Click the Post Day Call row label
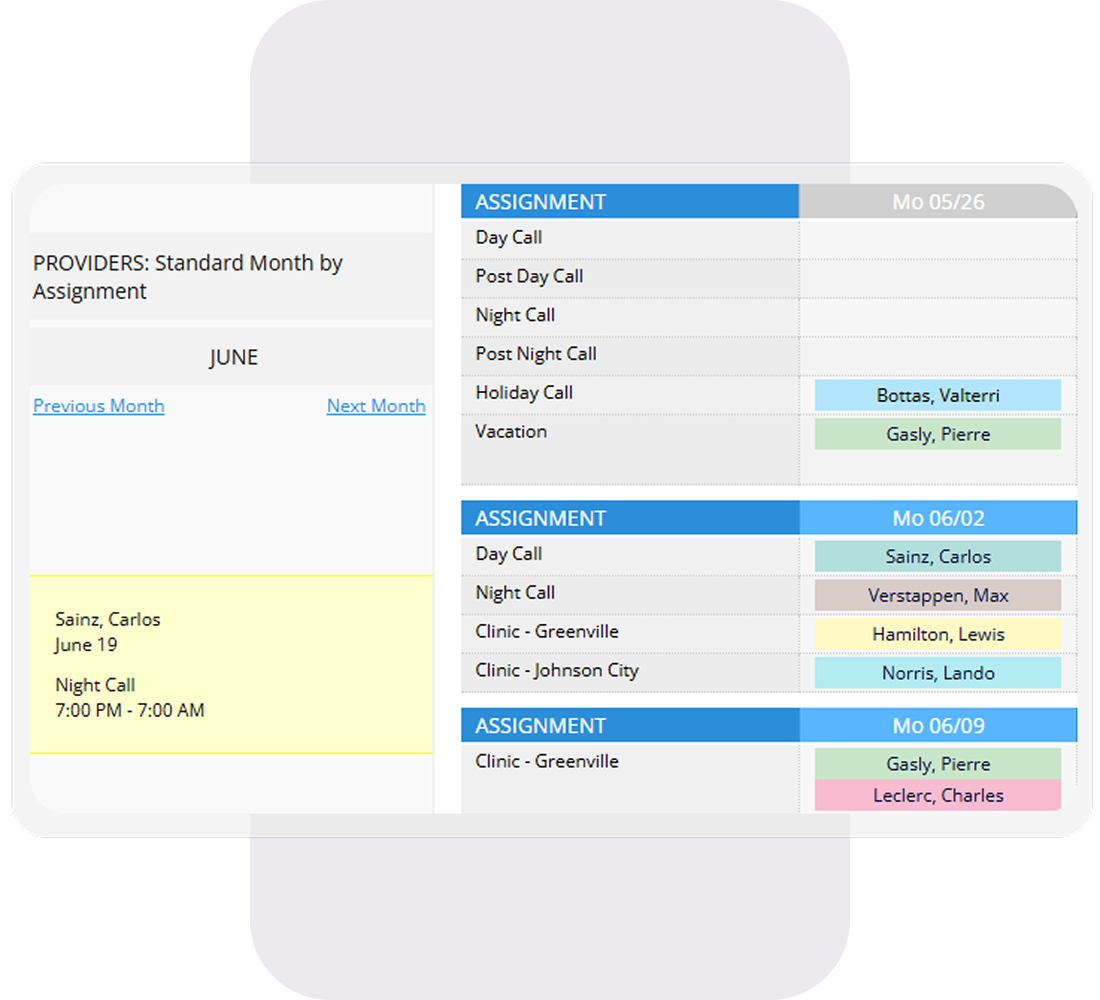 tap(529, 277)
